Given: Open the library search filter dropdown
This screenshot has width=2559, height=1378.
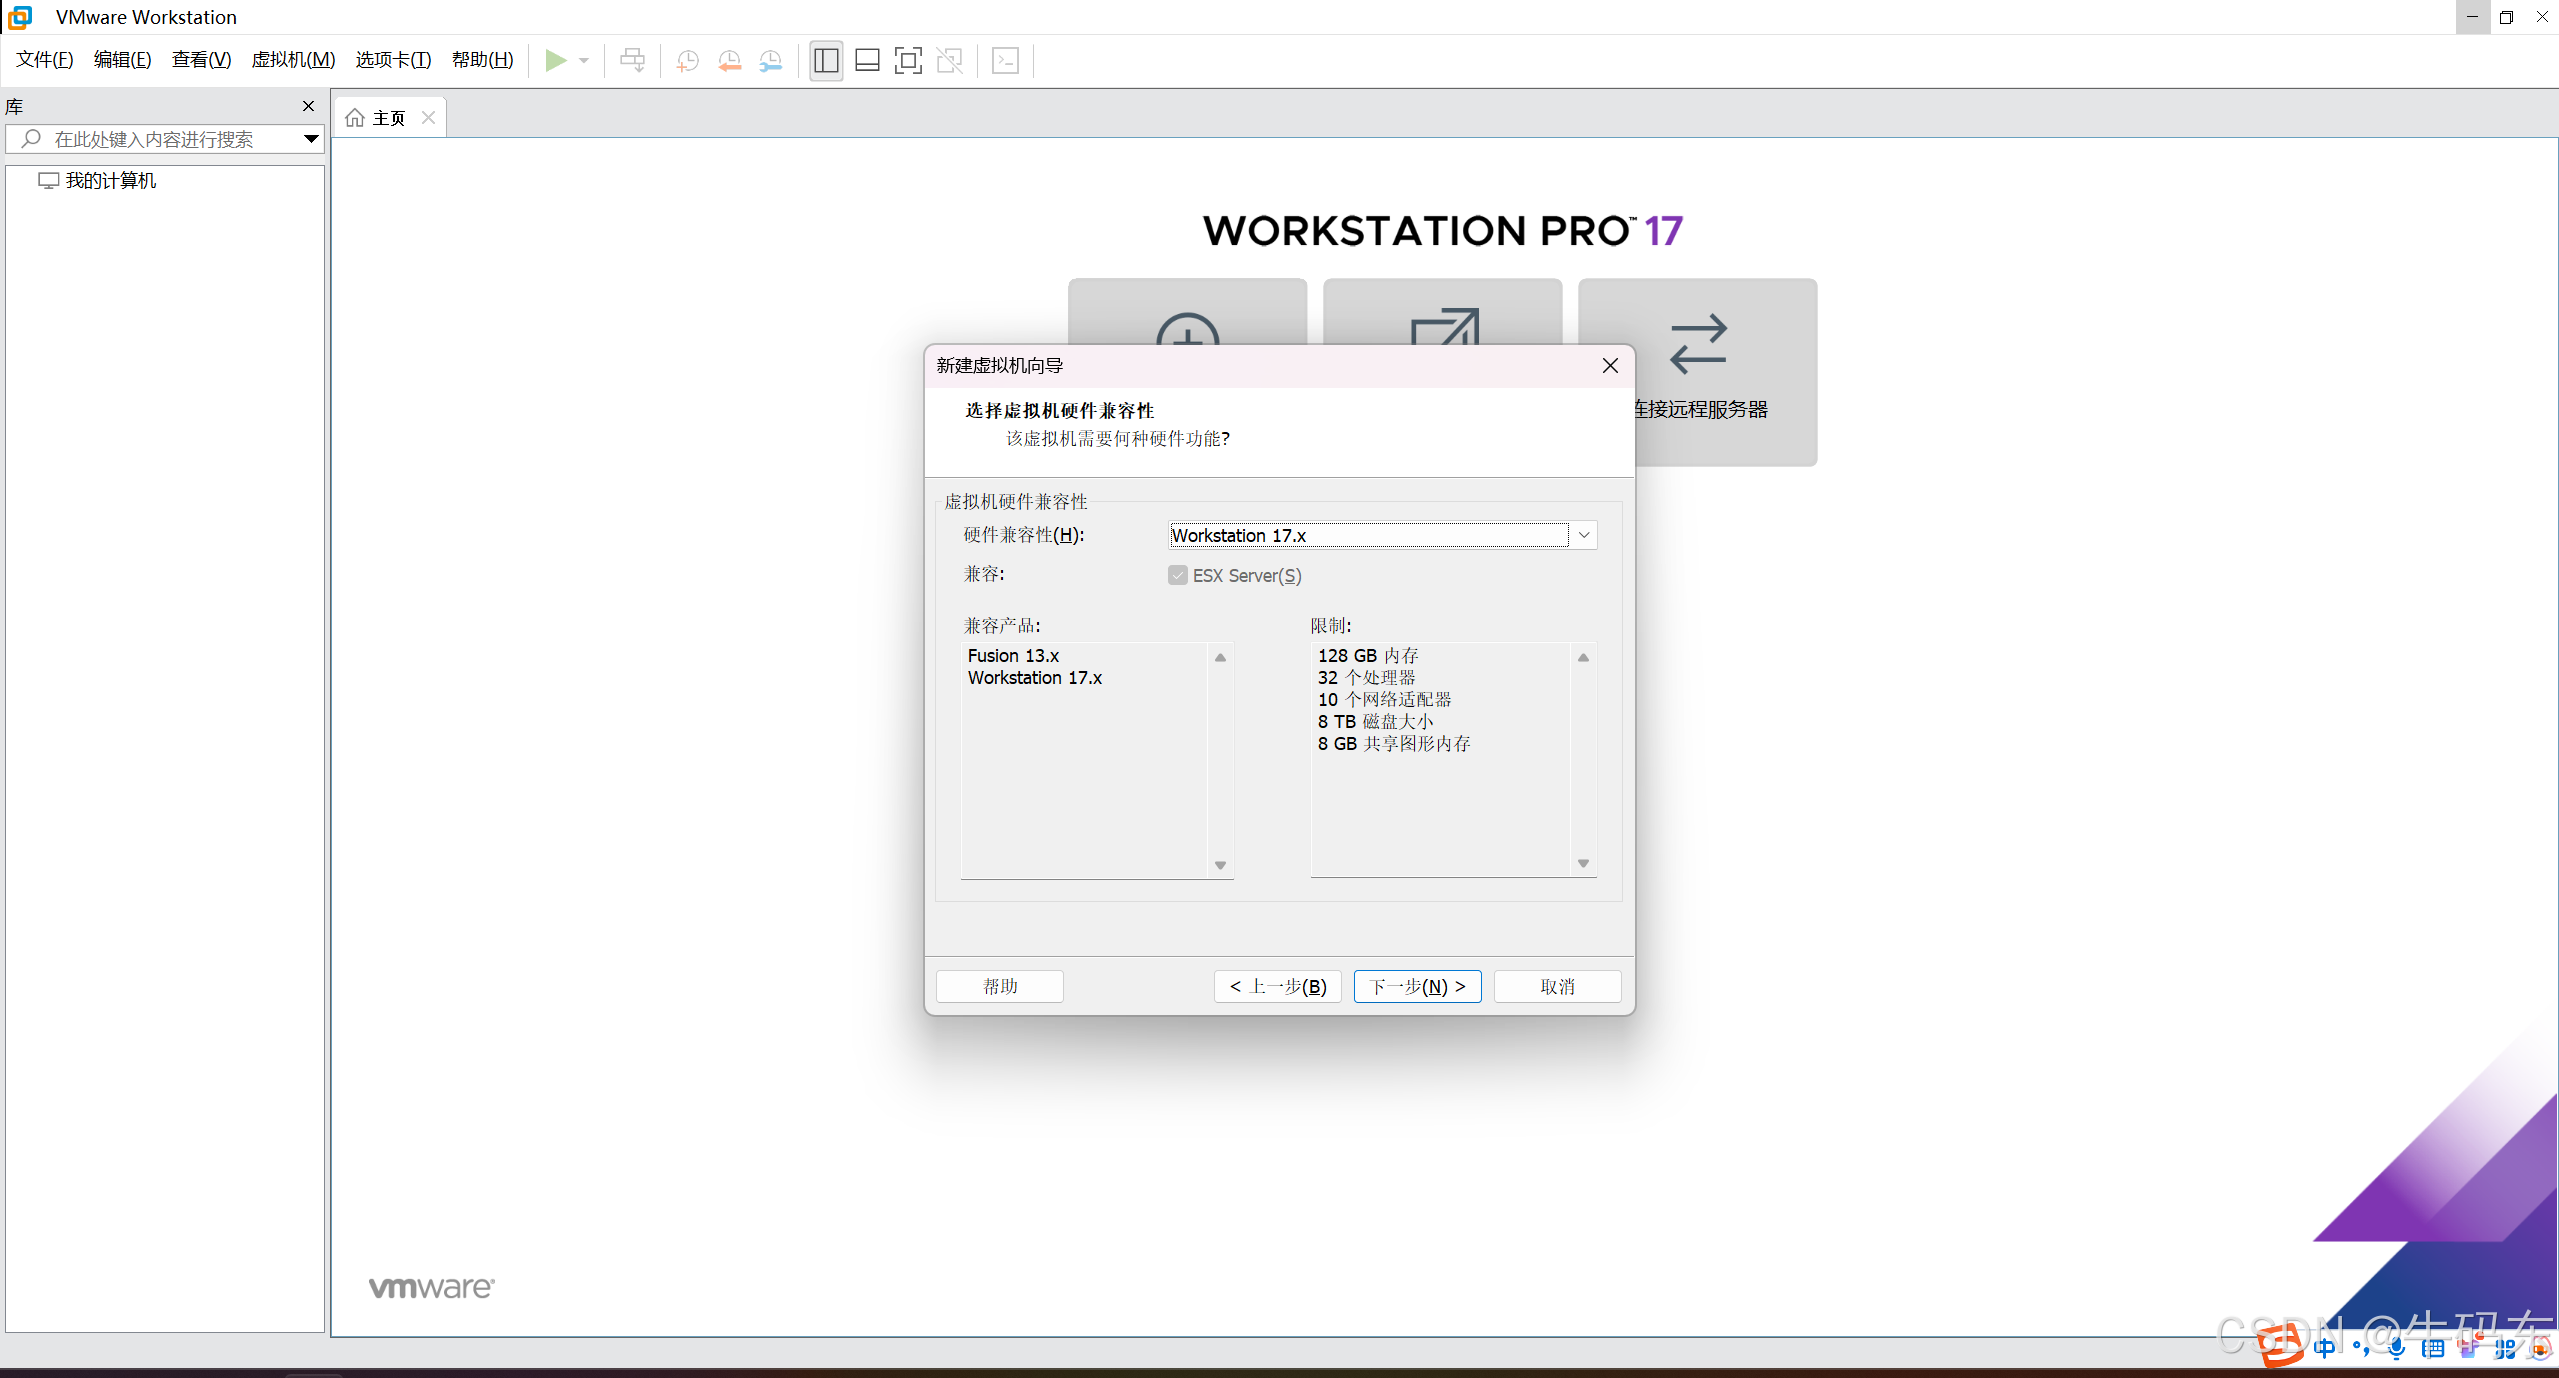Looking at the screenshot, I should [311, 139].
